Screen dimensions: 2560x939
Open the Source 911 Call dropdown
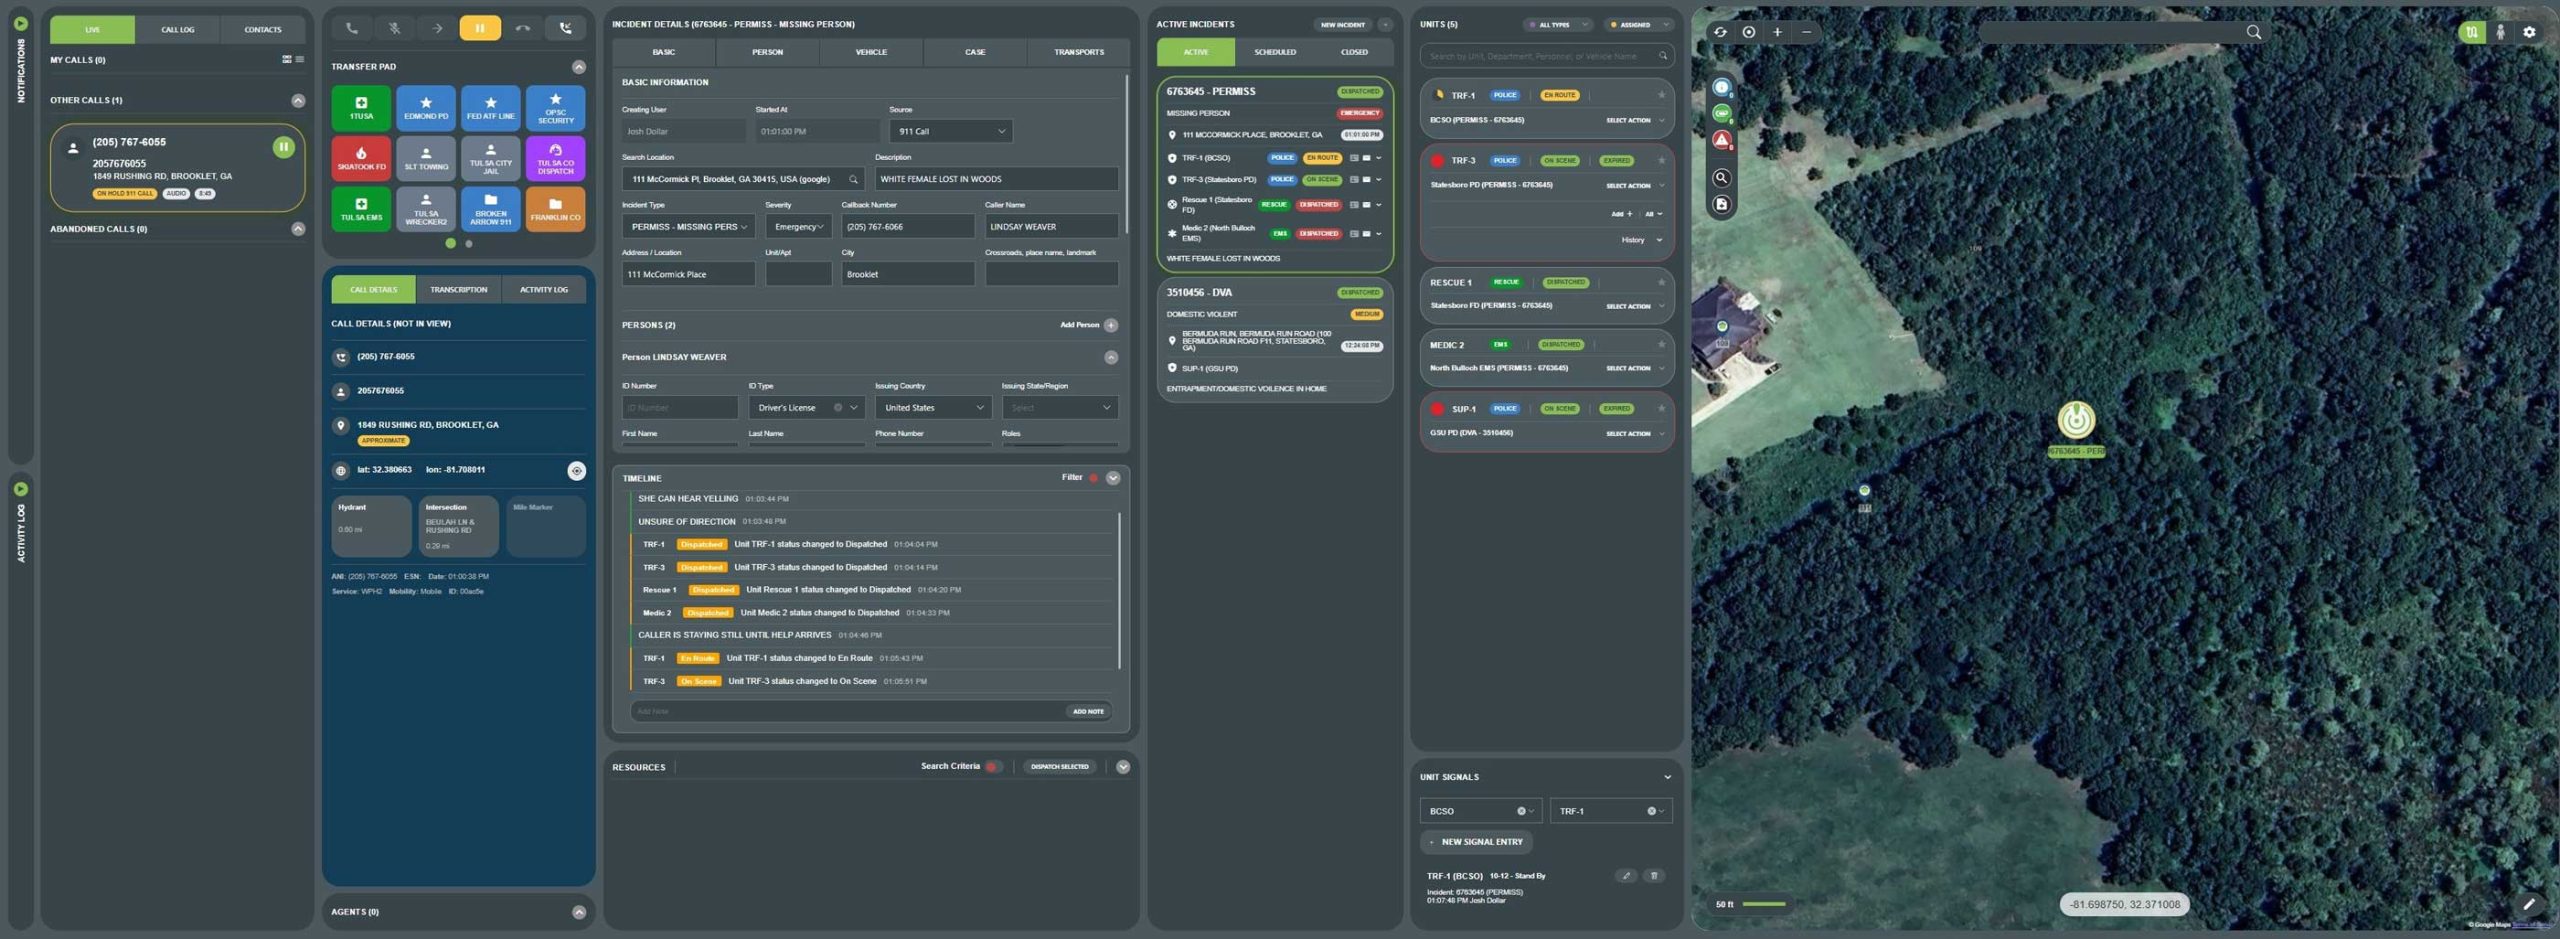tap(950, 131)
